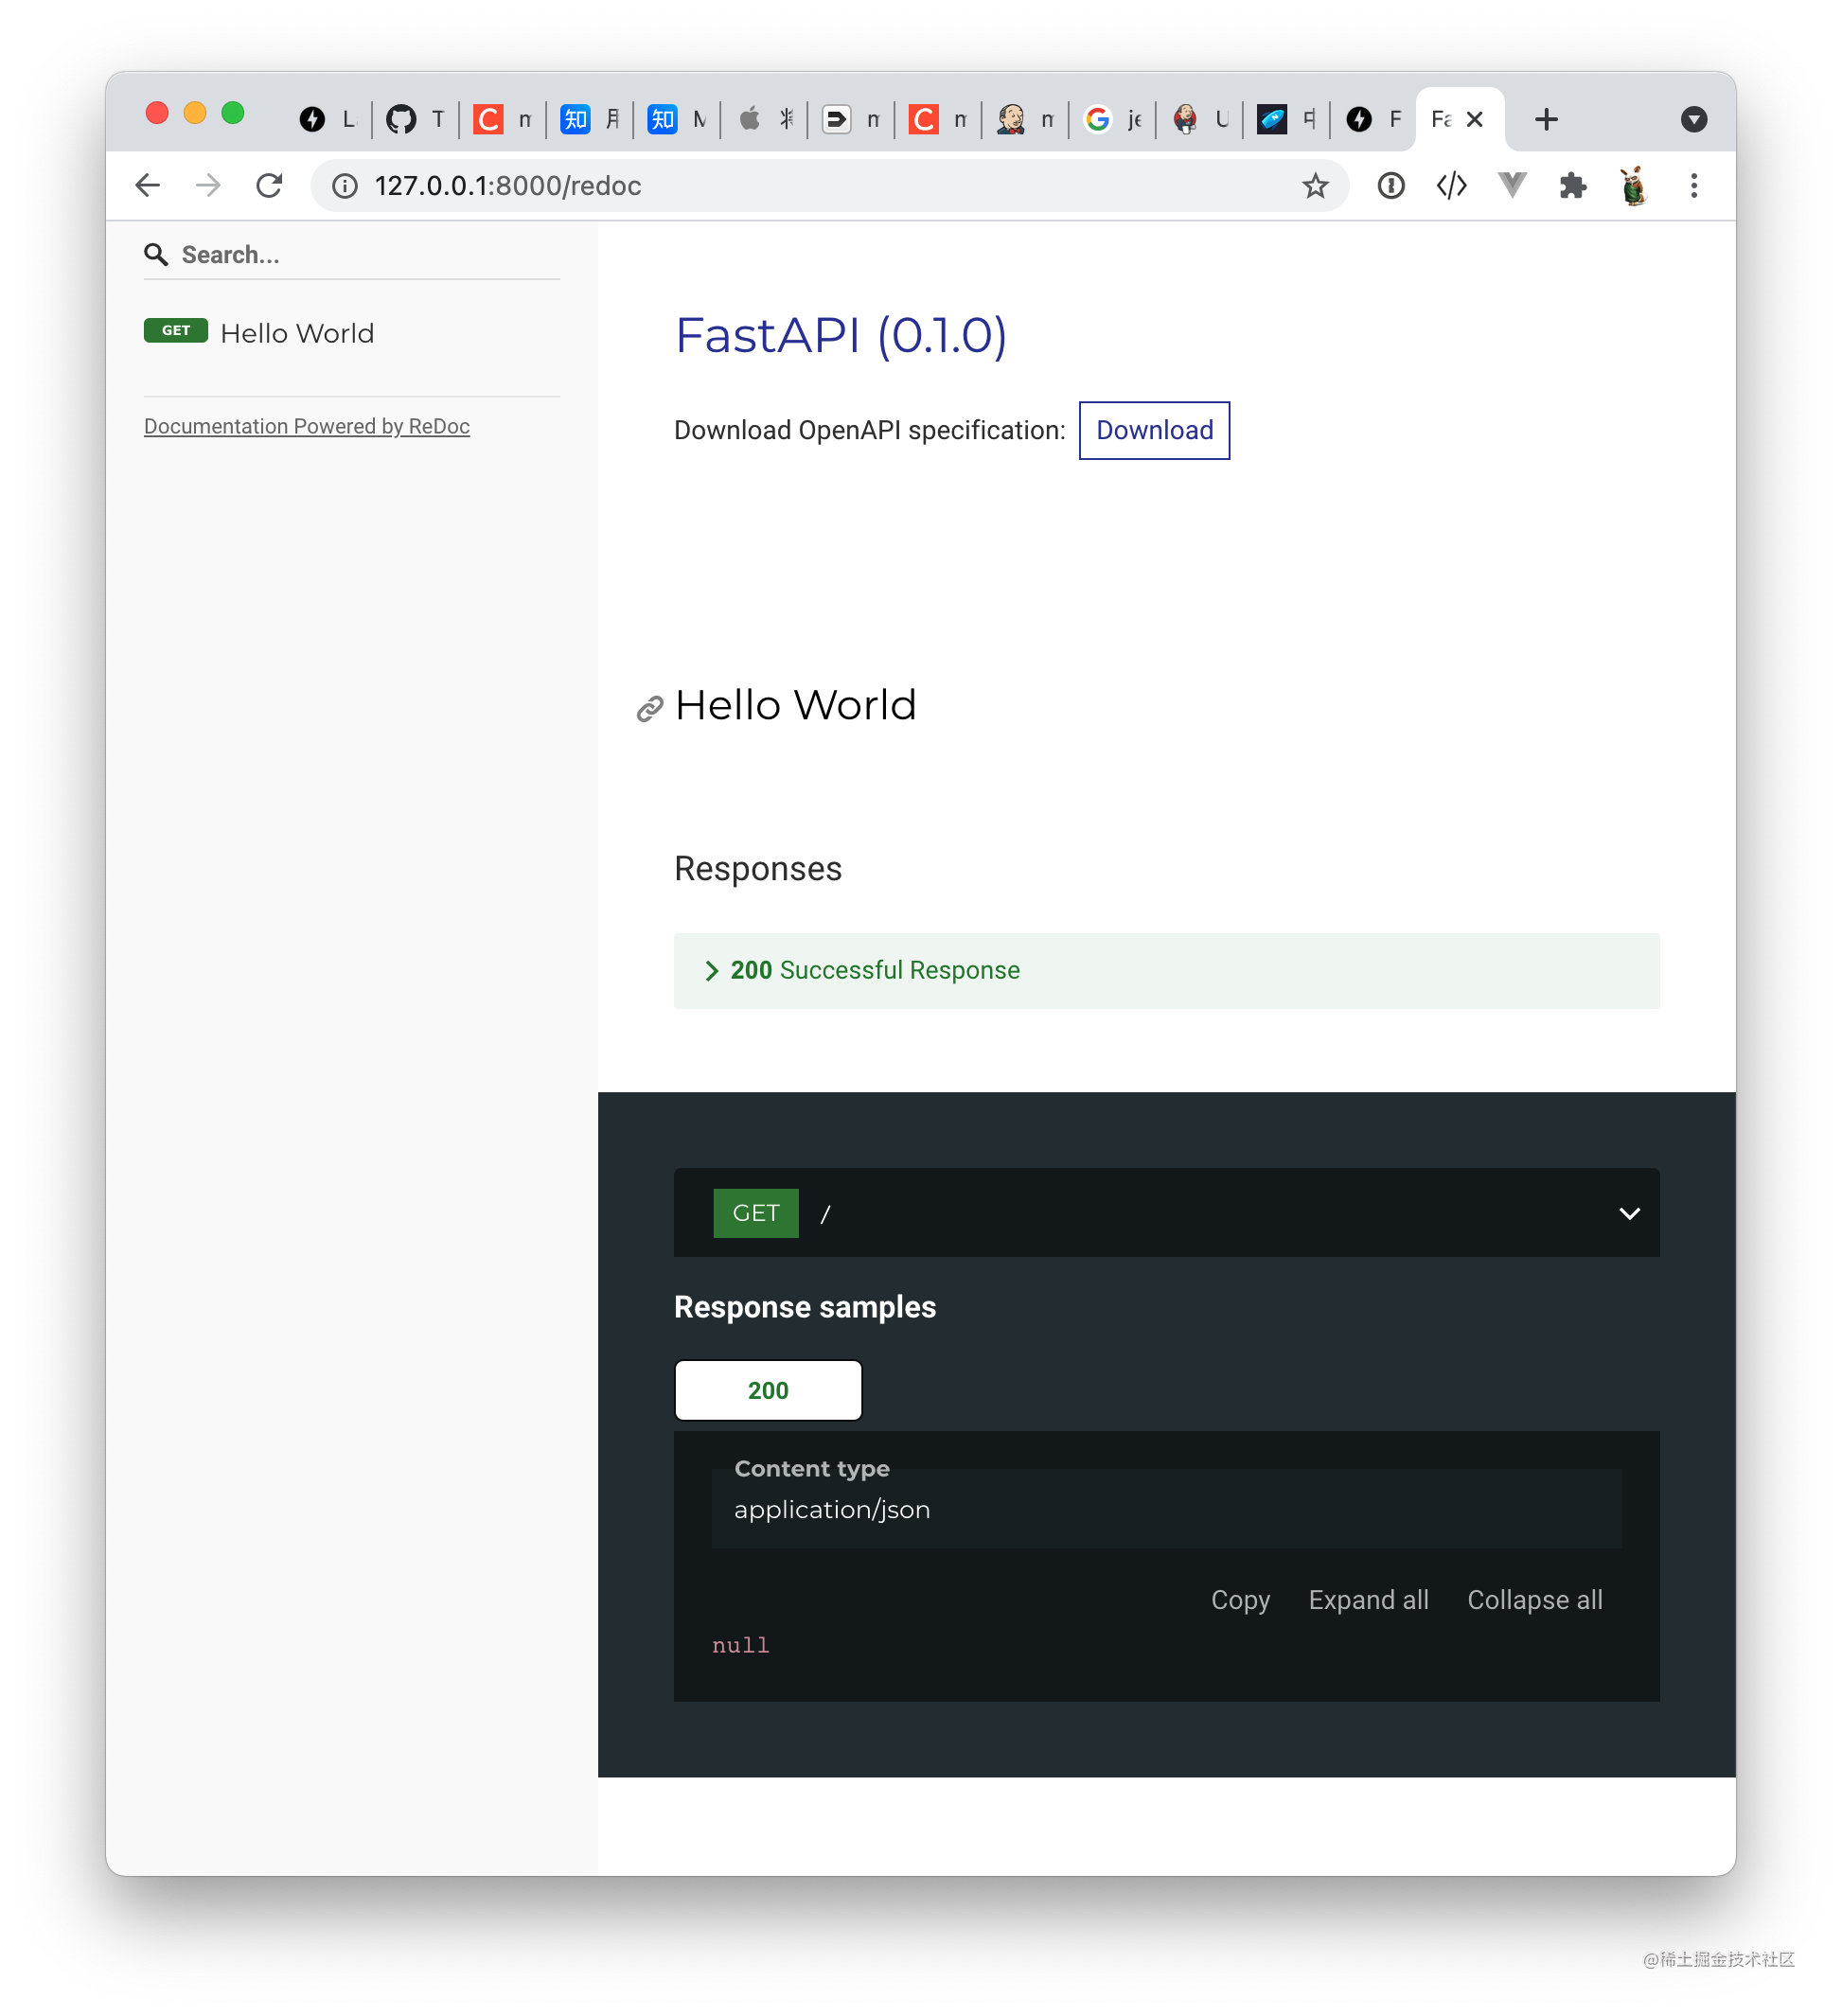Click the site info icon in address bar
The width and height of the screenshot is (1842, 2016).
pos(345,186)
